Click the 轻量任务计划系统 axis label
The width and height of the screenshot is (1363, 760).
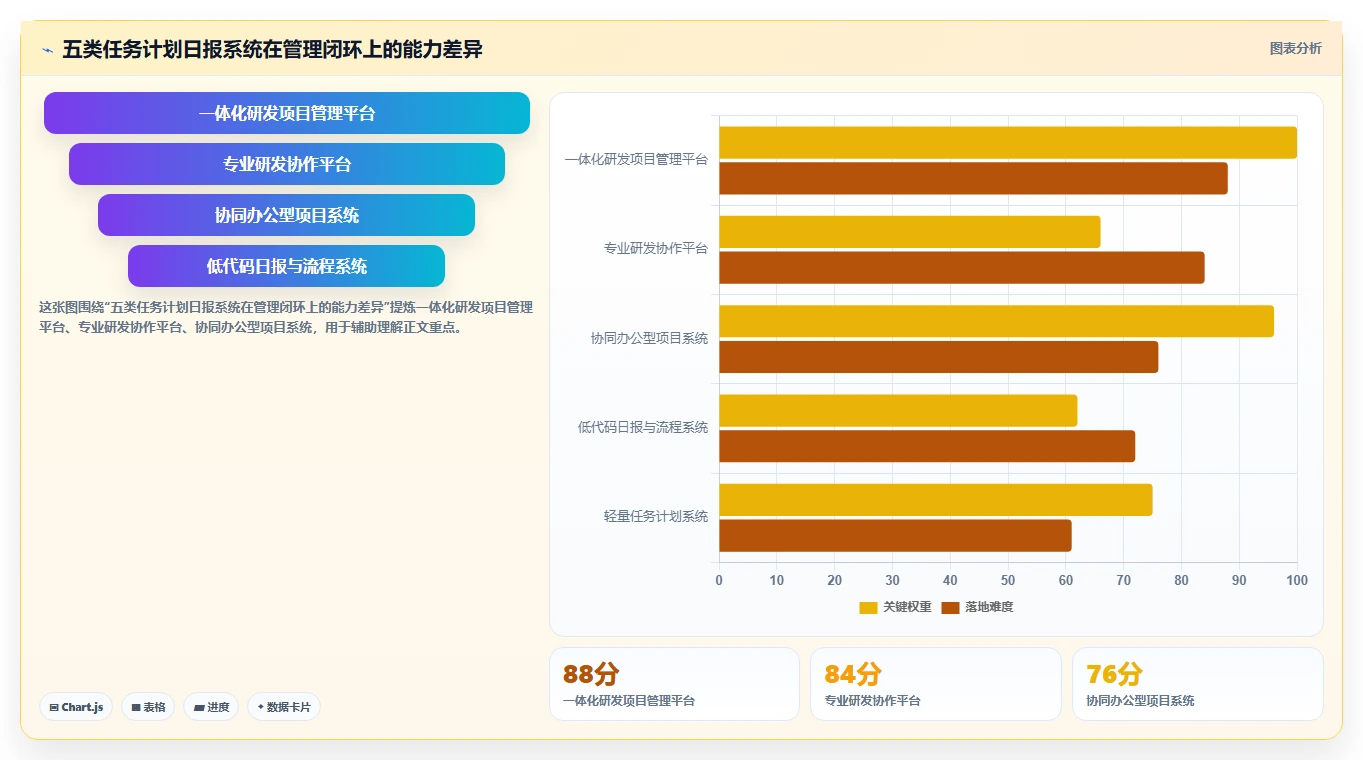[656, 517]
